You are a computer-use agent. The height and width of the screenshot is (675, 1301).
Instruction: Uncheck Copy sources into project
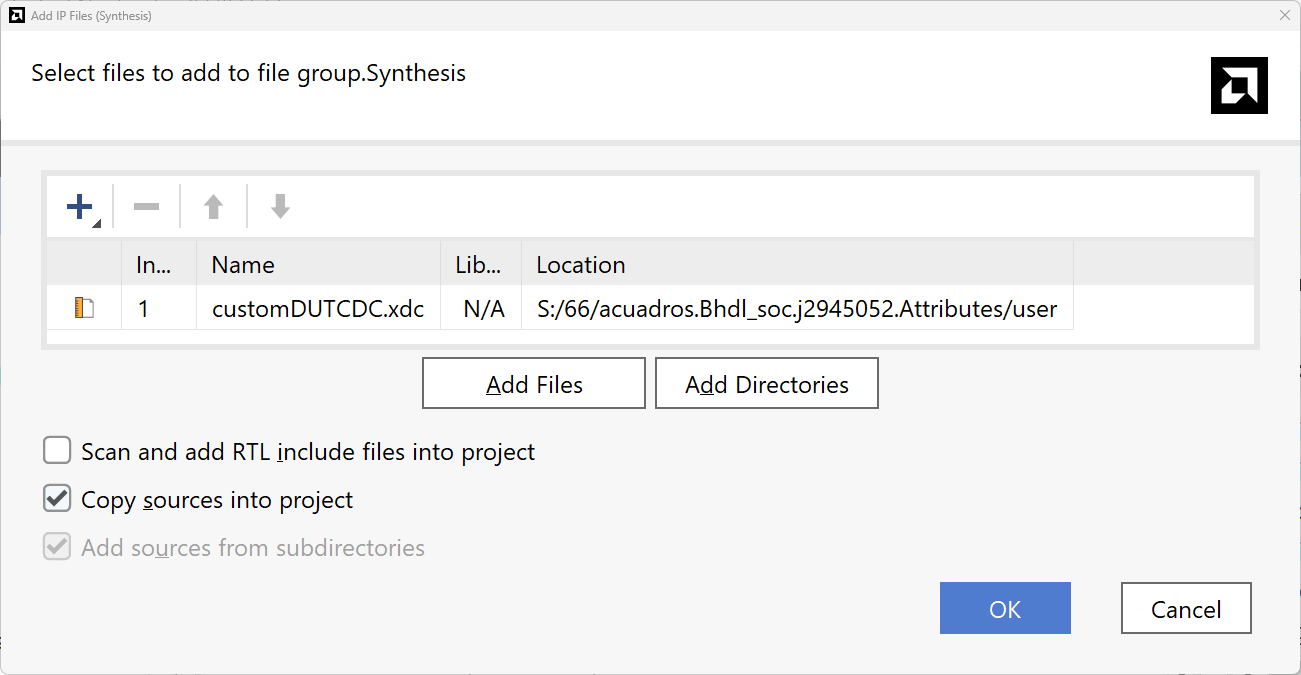click(x=57, y=499)
